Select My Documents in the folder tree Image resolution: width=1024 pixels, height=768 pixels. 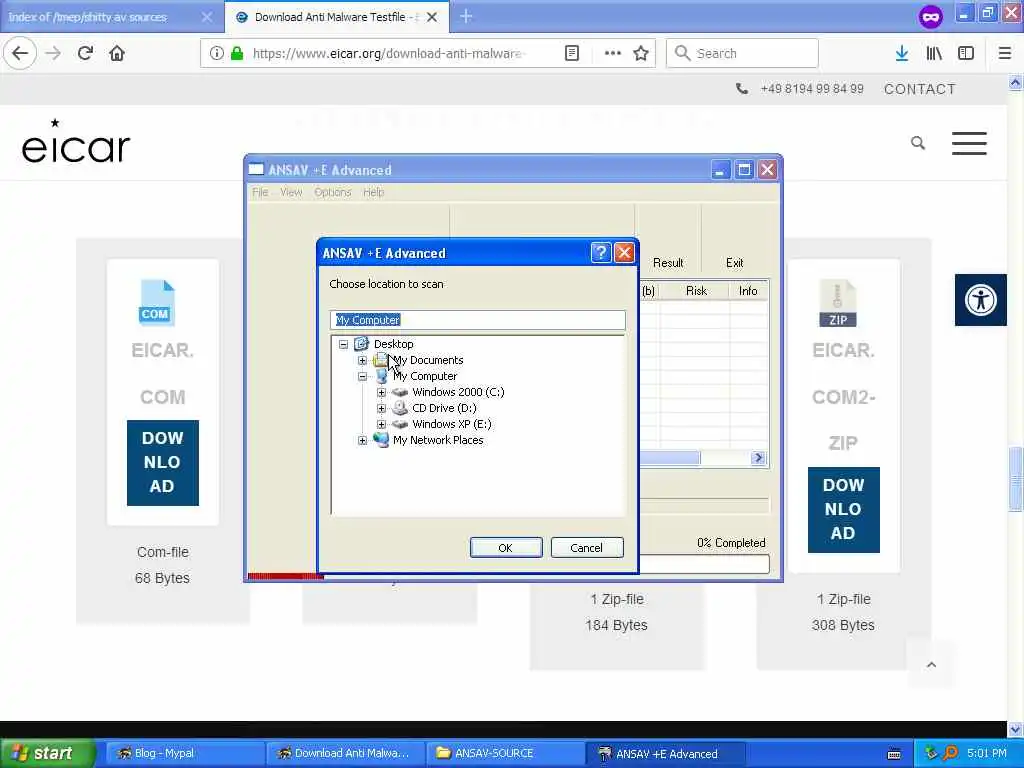(428, 360)
